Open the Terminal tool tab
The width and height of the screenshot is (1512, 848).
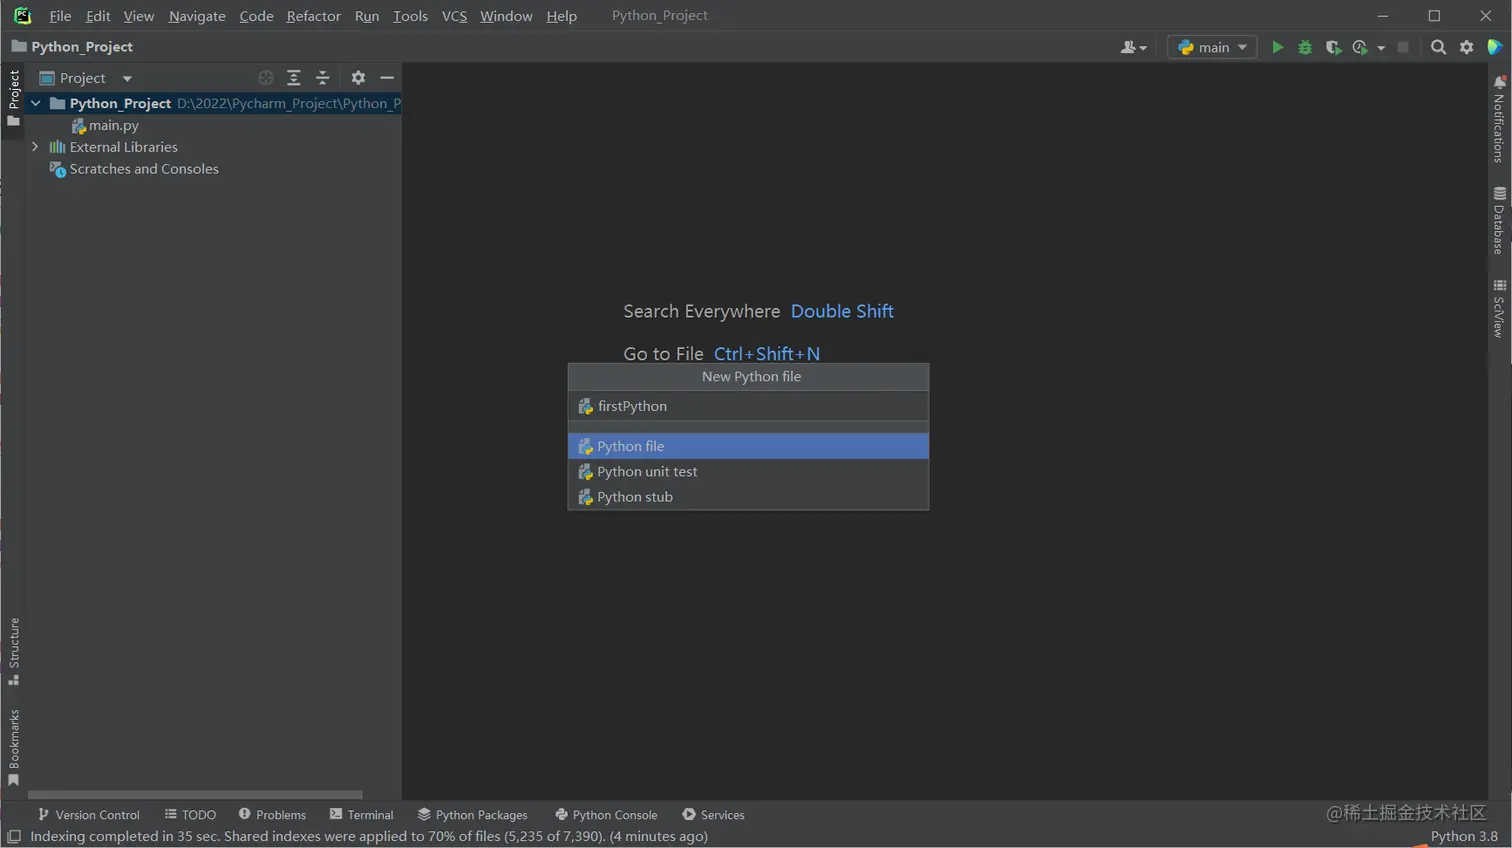pos(361,815)
